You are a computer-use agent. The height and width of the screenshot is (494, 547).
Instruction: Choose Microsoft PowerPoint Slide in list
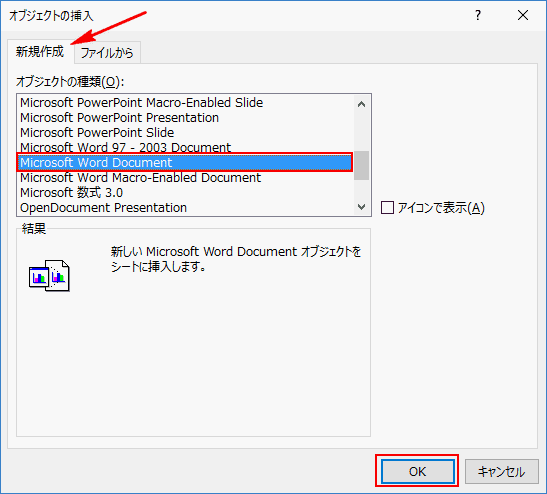pyautogui.click(x=97, y=133)
